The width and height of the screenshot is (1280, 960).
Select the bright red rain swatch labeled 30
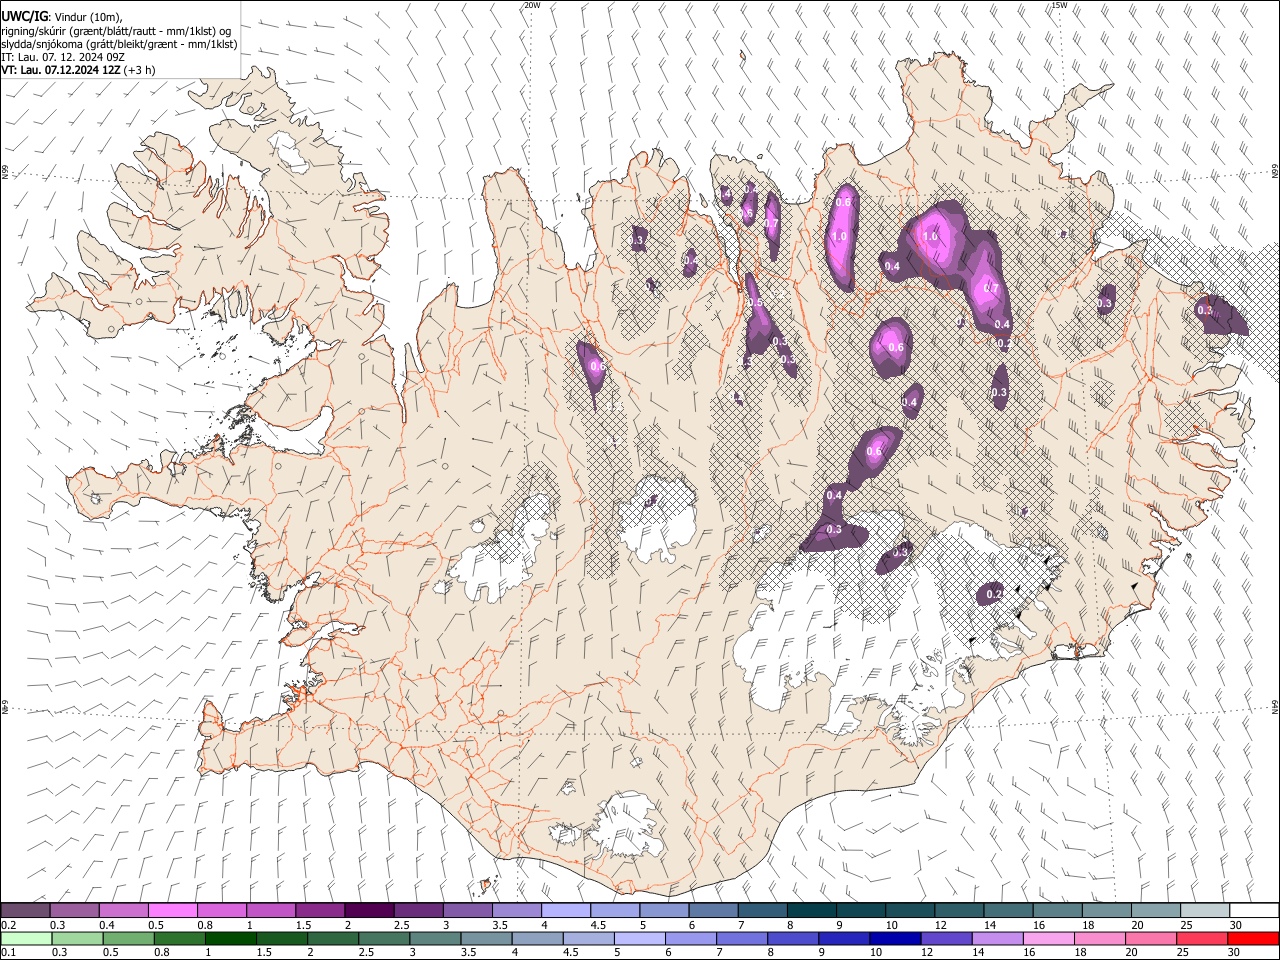point(1254,939)
